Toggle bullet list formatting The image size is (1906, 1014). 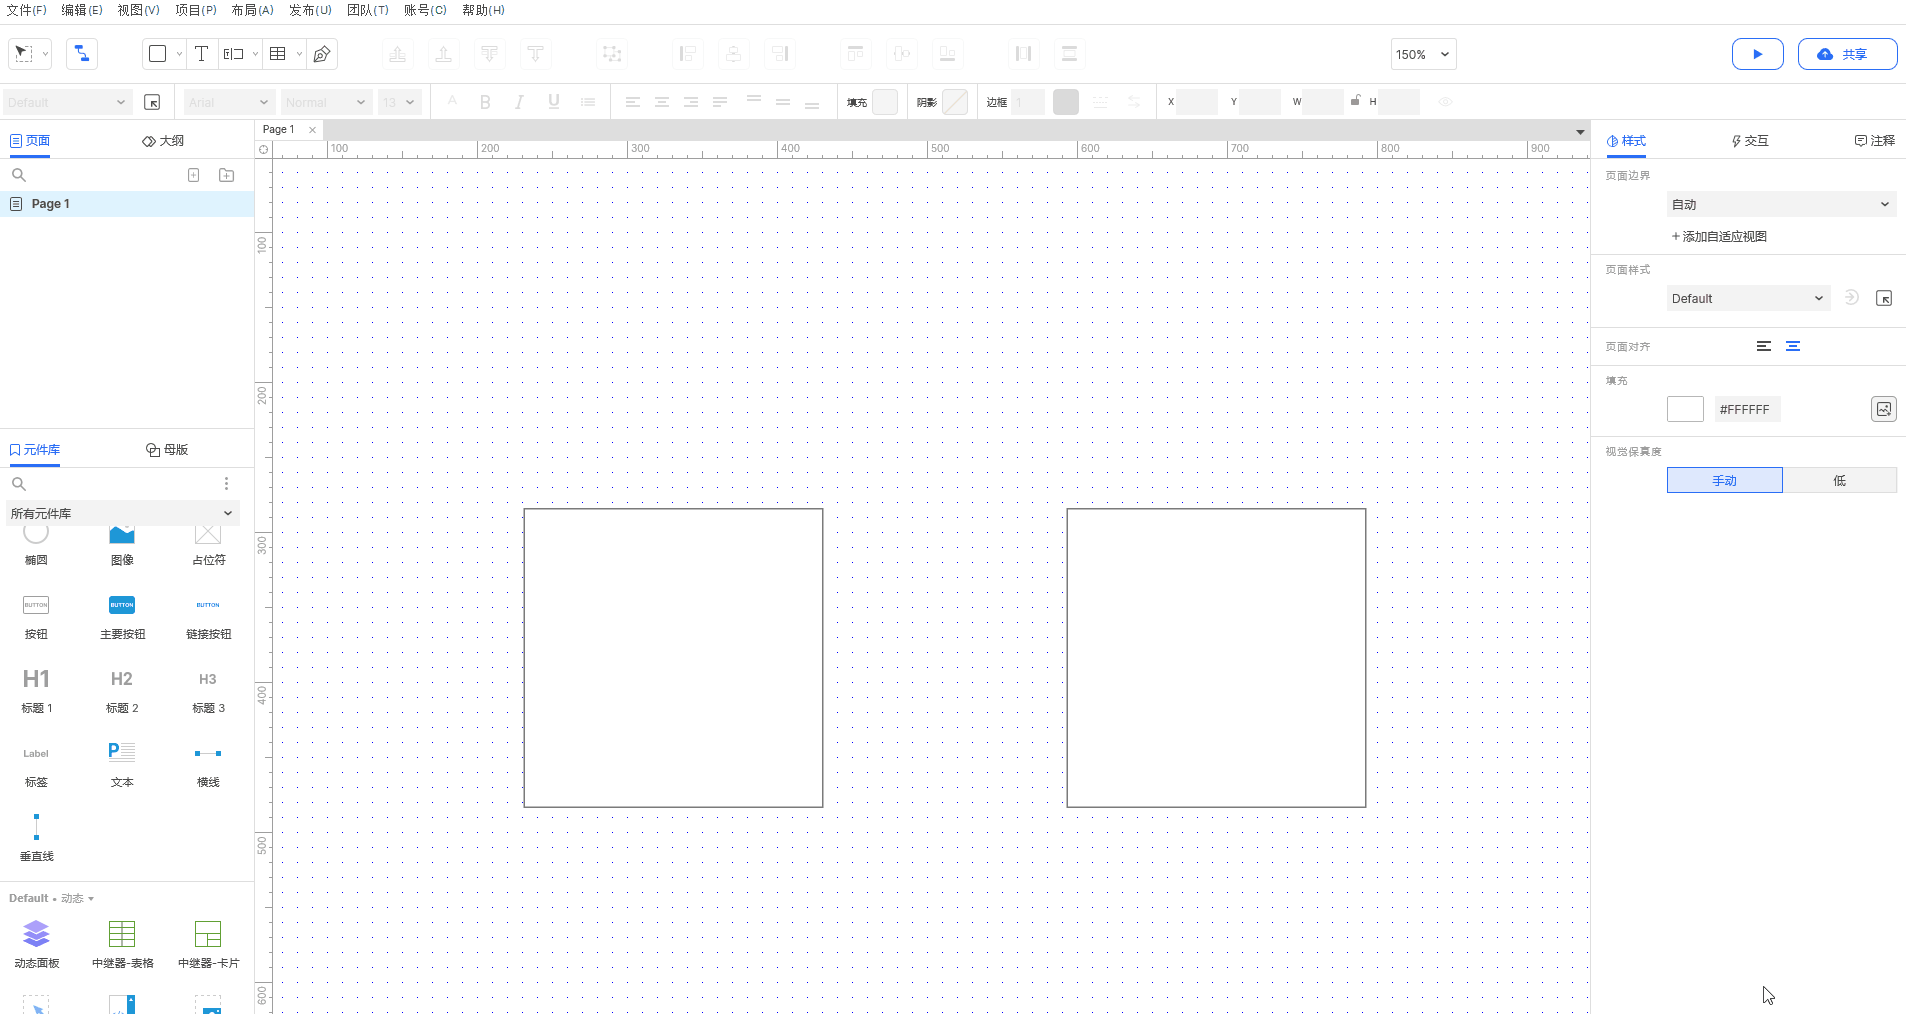click(x=588, y=102)
